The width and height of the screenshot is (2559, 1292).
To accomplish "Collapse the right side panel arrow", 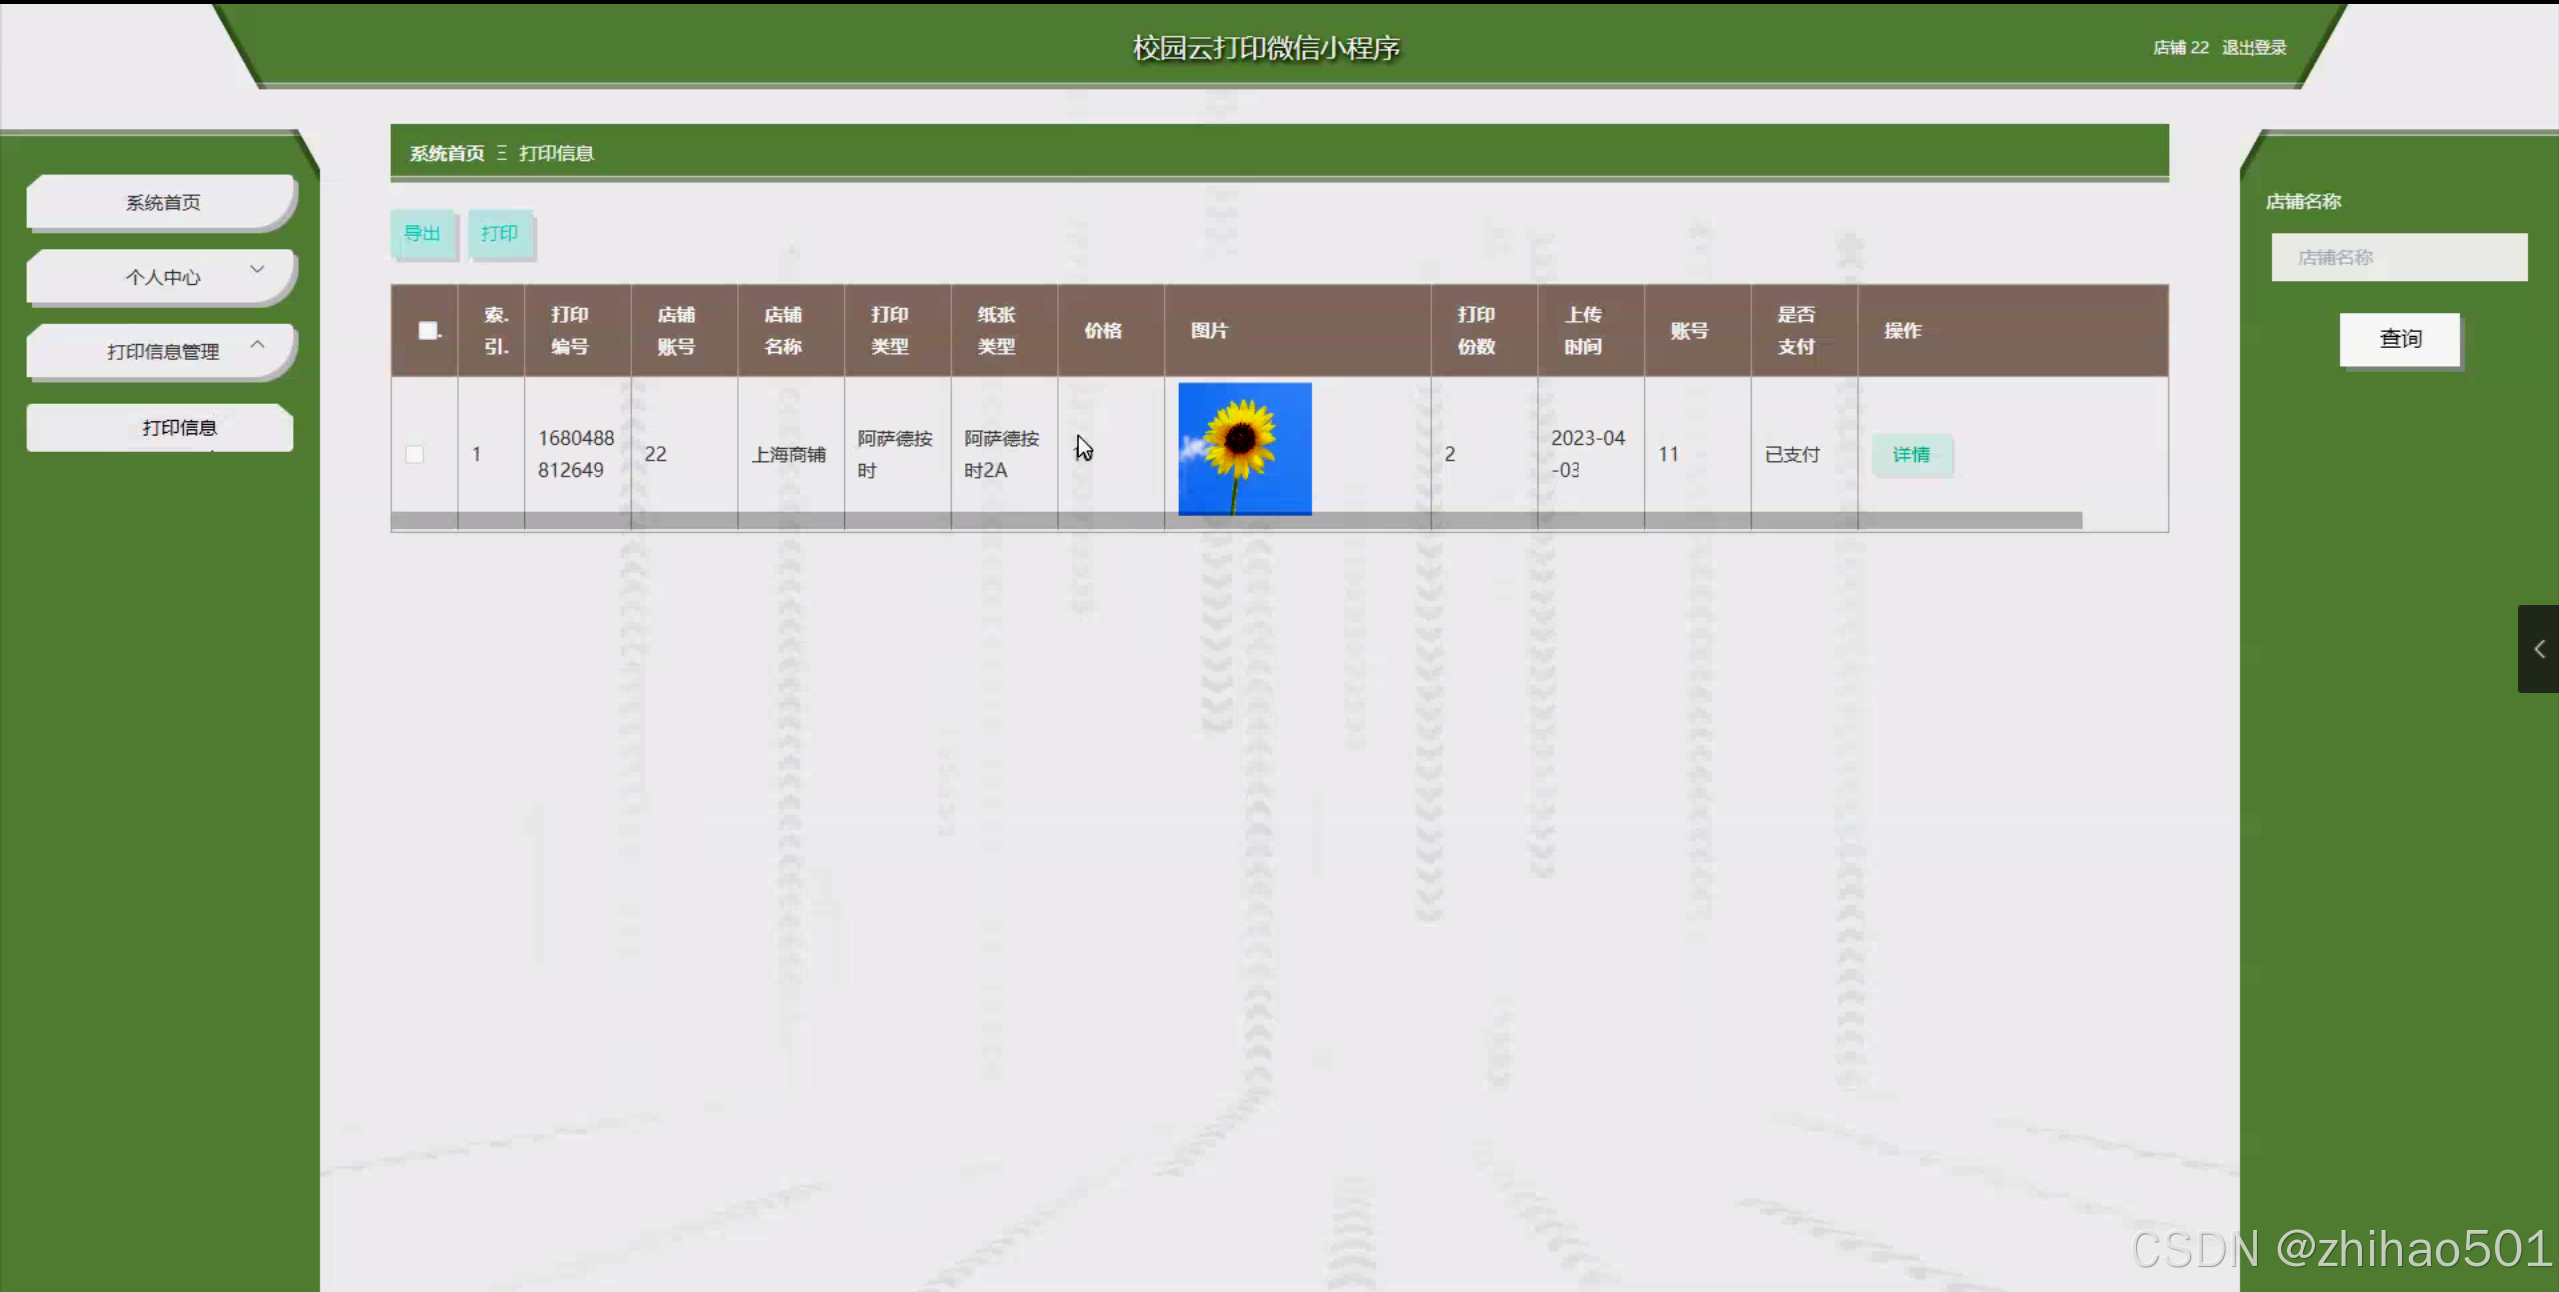I will pos(2538,649).
